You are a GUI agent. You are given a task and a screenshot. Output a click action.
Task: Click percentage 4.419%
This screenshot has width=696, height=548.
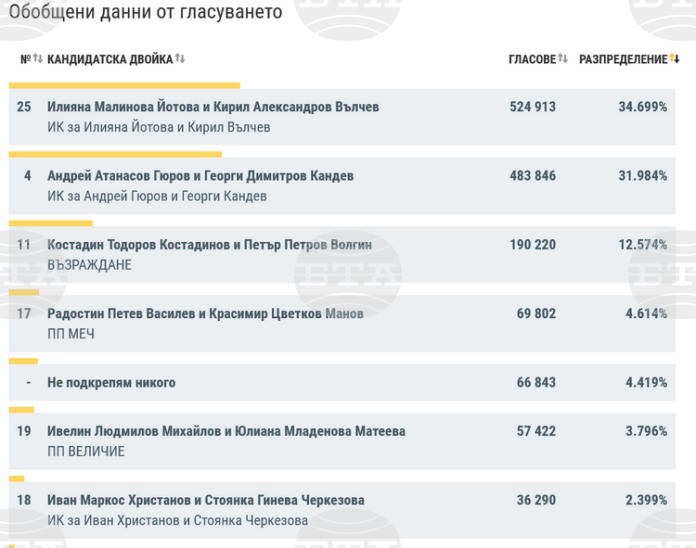646,382
